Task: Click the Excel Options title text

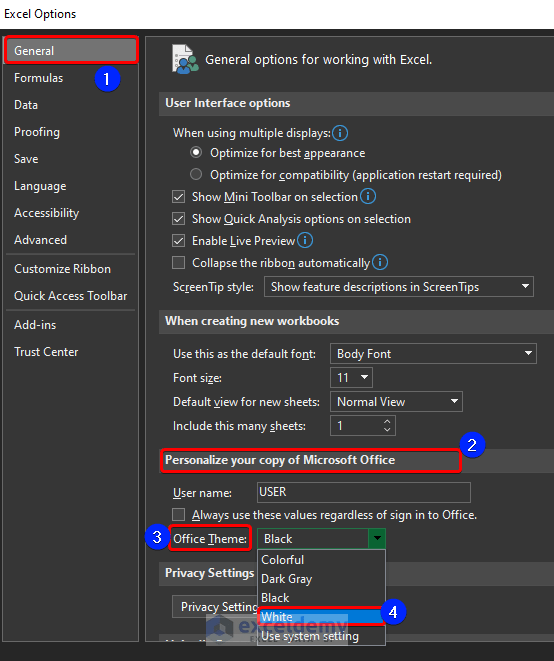Action: [x=40, y=14]
